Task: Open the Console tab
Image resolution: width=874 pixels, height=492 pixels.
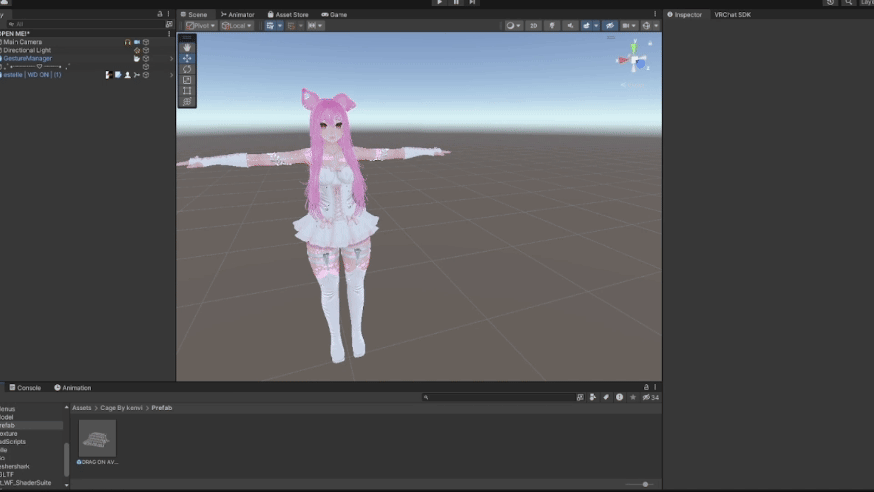Action: [x=25, y=388]
